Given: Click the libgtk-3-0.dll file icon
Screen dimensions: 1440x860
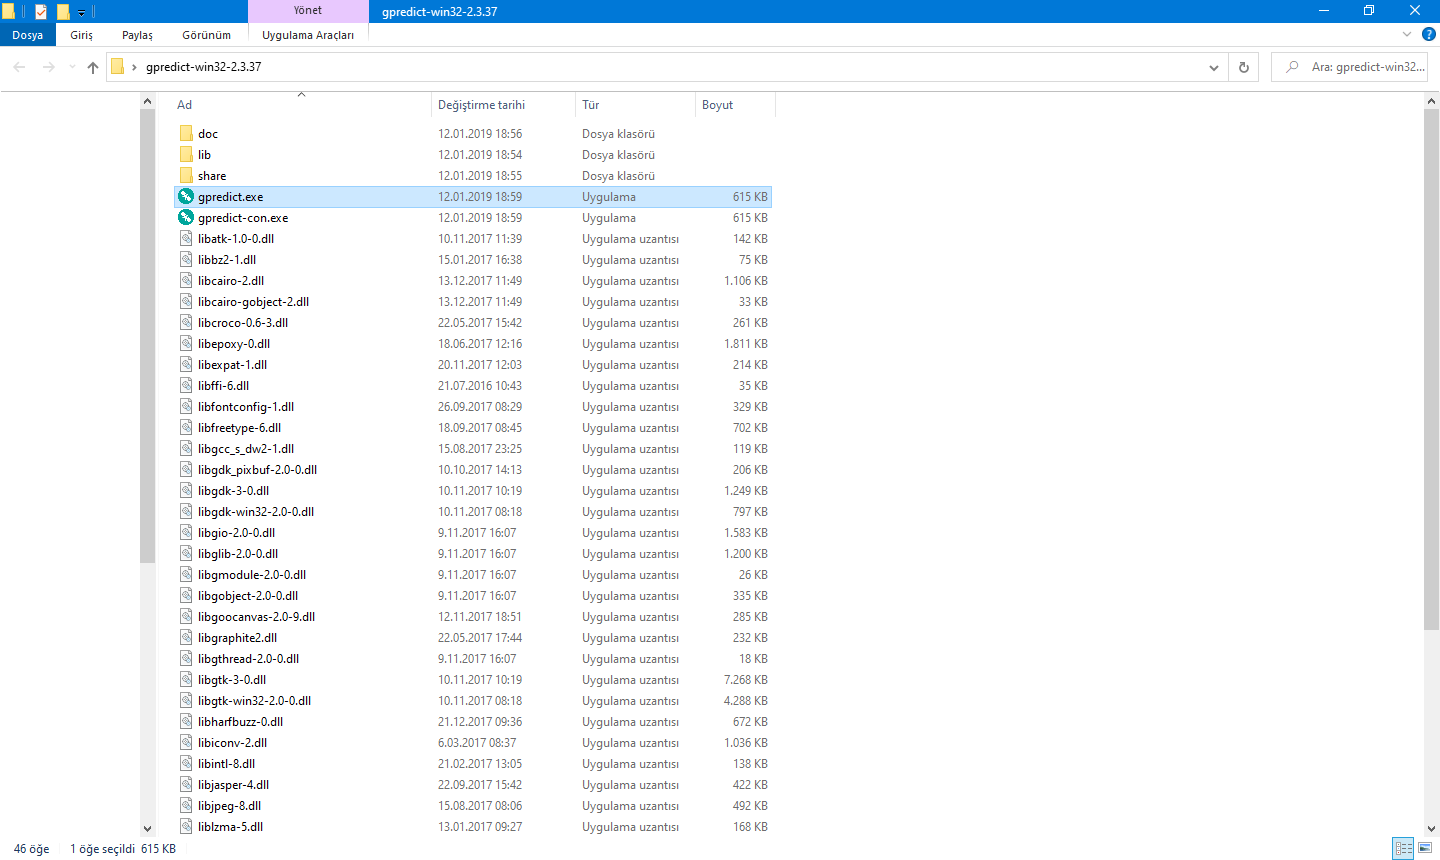Looking at the screenshot, I should [x=186, y=679].
